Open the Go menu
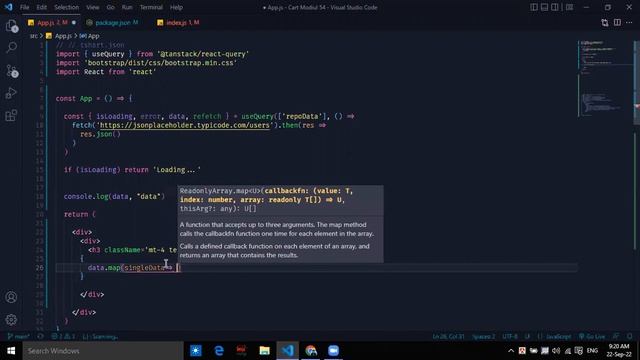 pos(111,7)
